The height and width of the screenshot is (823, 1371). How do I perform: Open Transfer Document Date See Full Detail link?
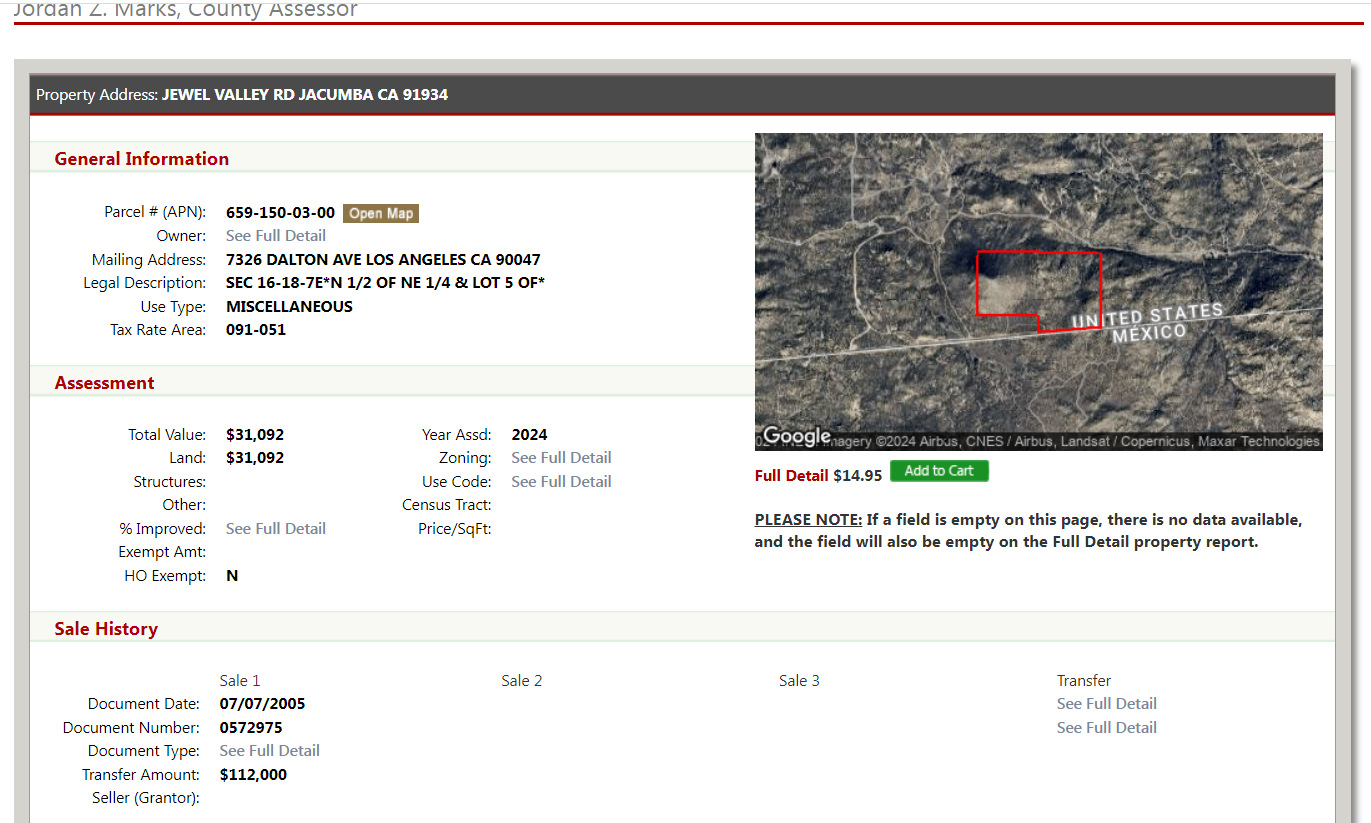[x=1107, y=704]
